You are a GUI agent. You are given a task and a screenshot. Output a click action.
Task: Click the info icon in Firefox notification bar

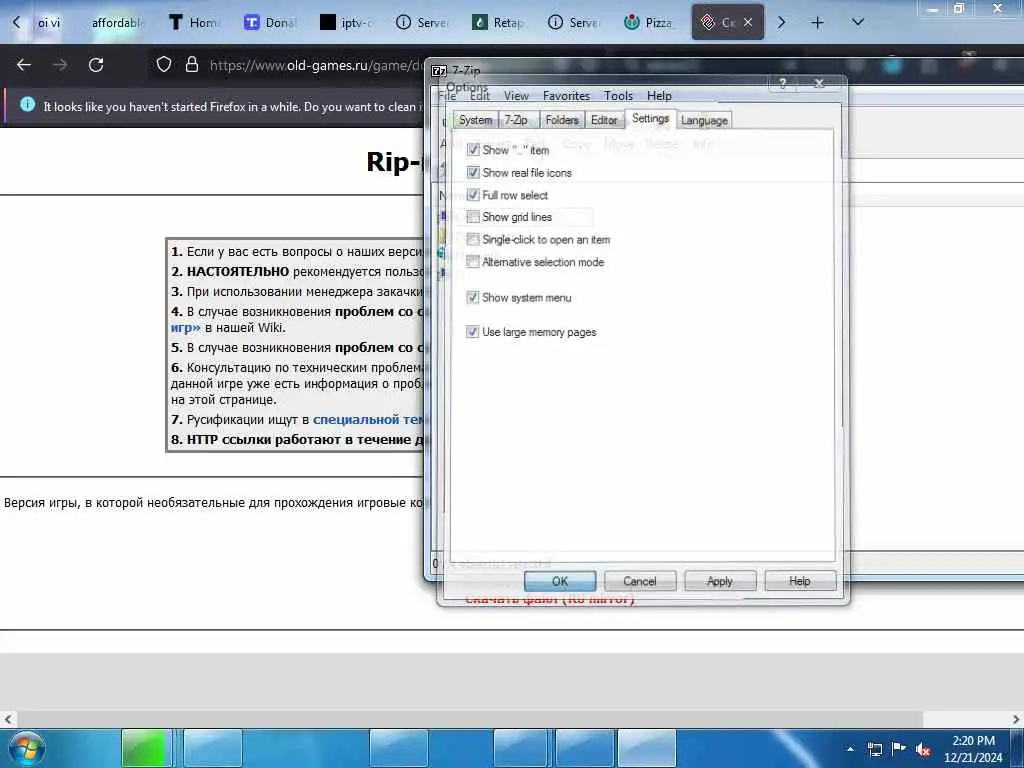tap(27, 104)
